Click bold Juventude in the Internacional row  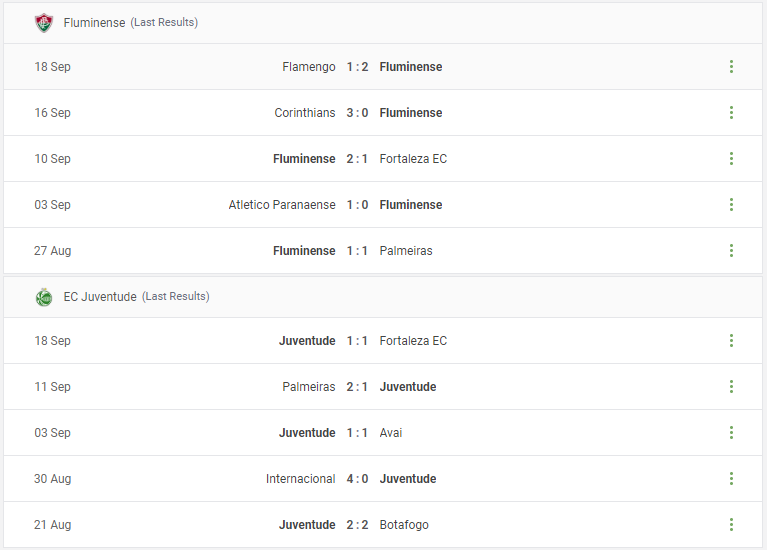(x=408, y=479)
